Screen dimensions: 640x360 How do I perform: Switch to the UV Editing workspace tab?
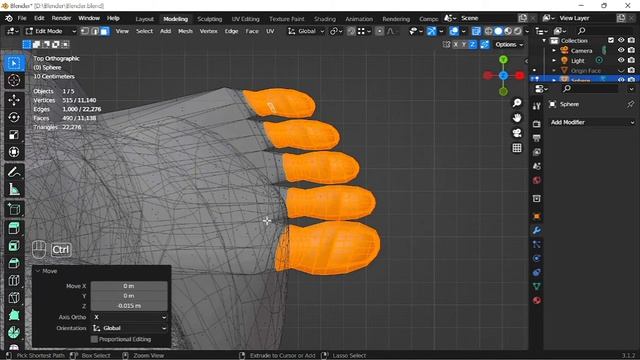point(245,19)
